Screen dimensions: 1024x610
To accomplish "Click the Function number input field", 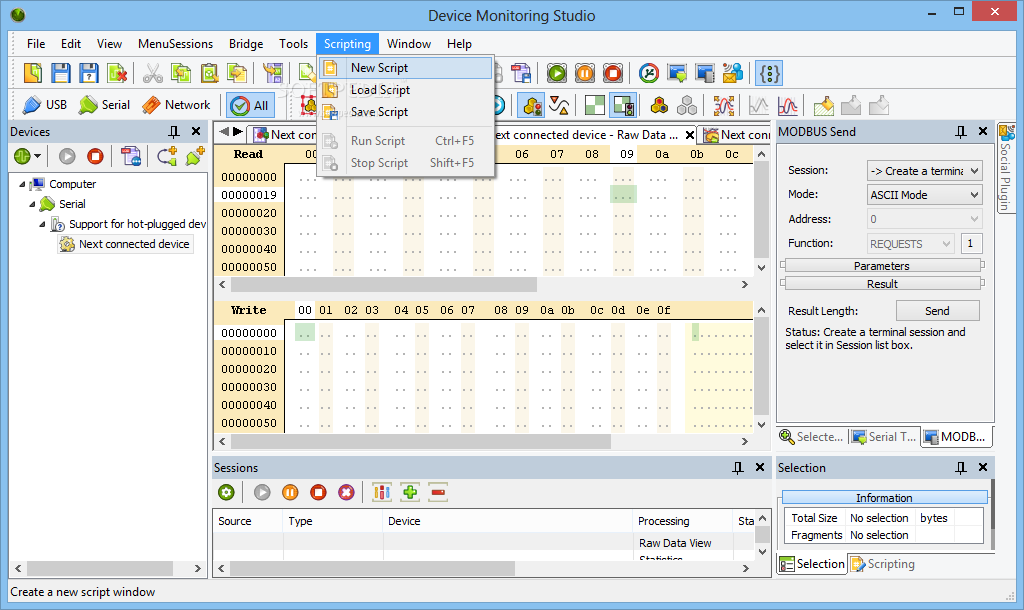I will click(x=970, y=244).
